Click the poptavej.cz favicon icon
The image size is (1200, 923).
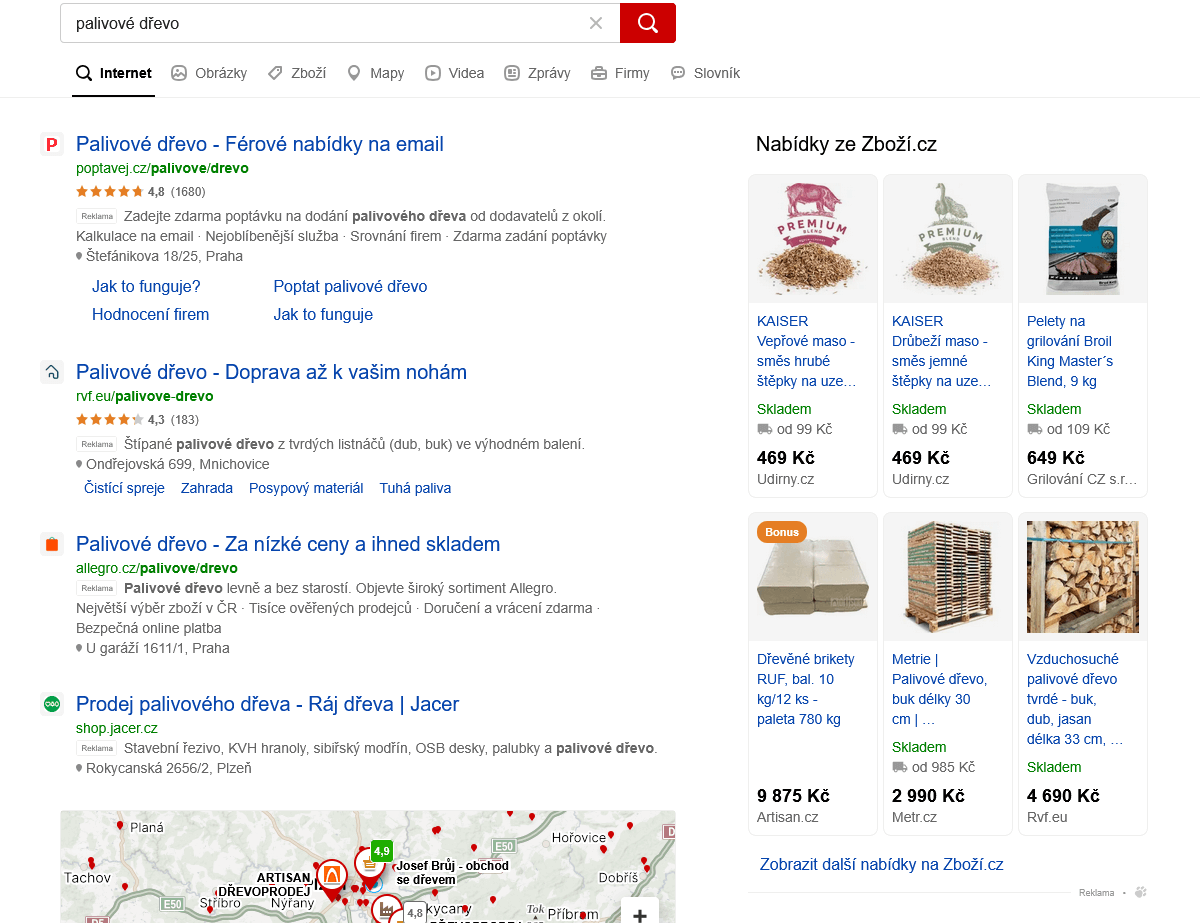click(x=52, y=144)
